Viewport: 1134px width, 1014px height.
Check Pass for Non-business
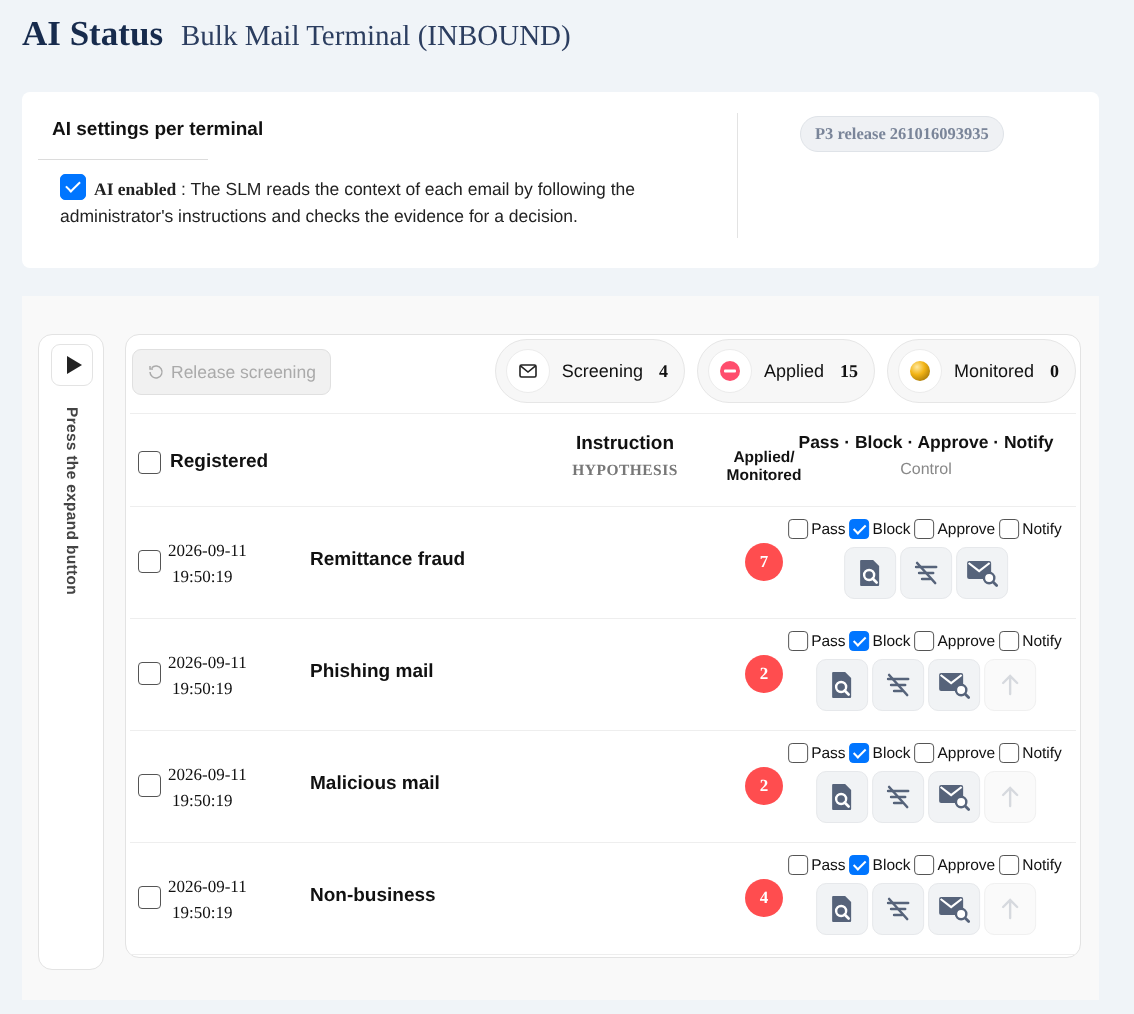click(798, 865)
